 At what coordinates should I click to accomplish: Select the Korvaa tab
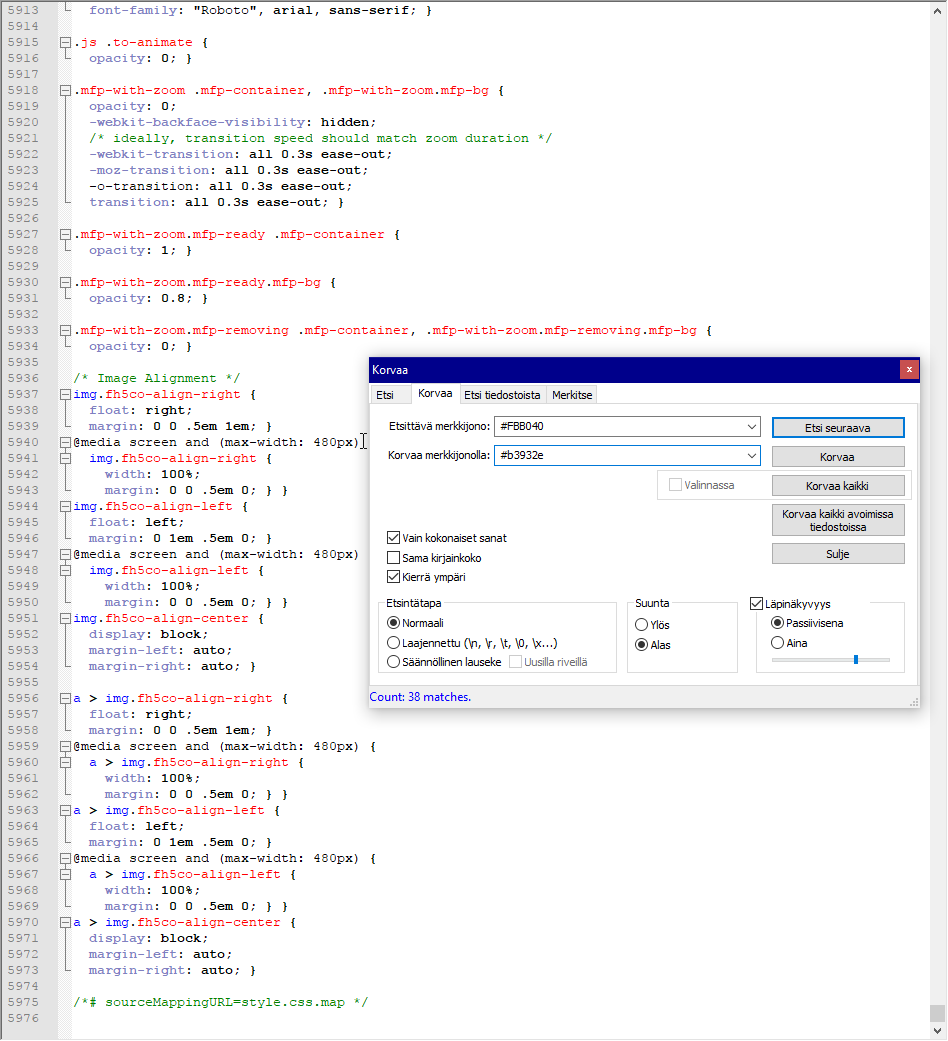tap(435, 394)
